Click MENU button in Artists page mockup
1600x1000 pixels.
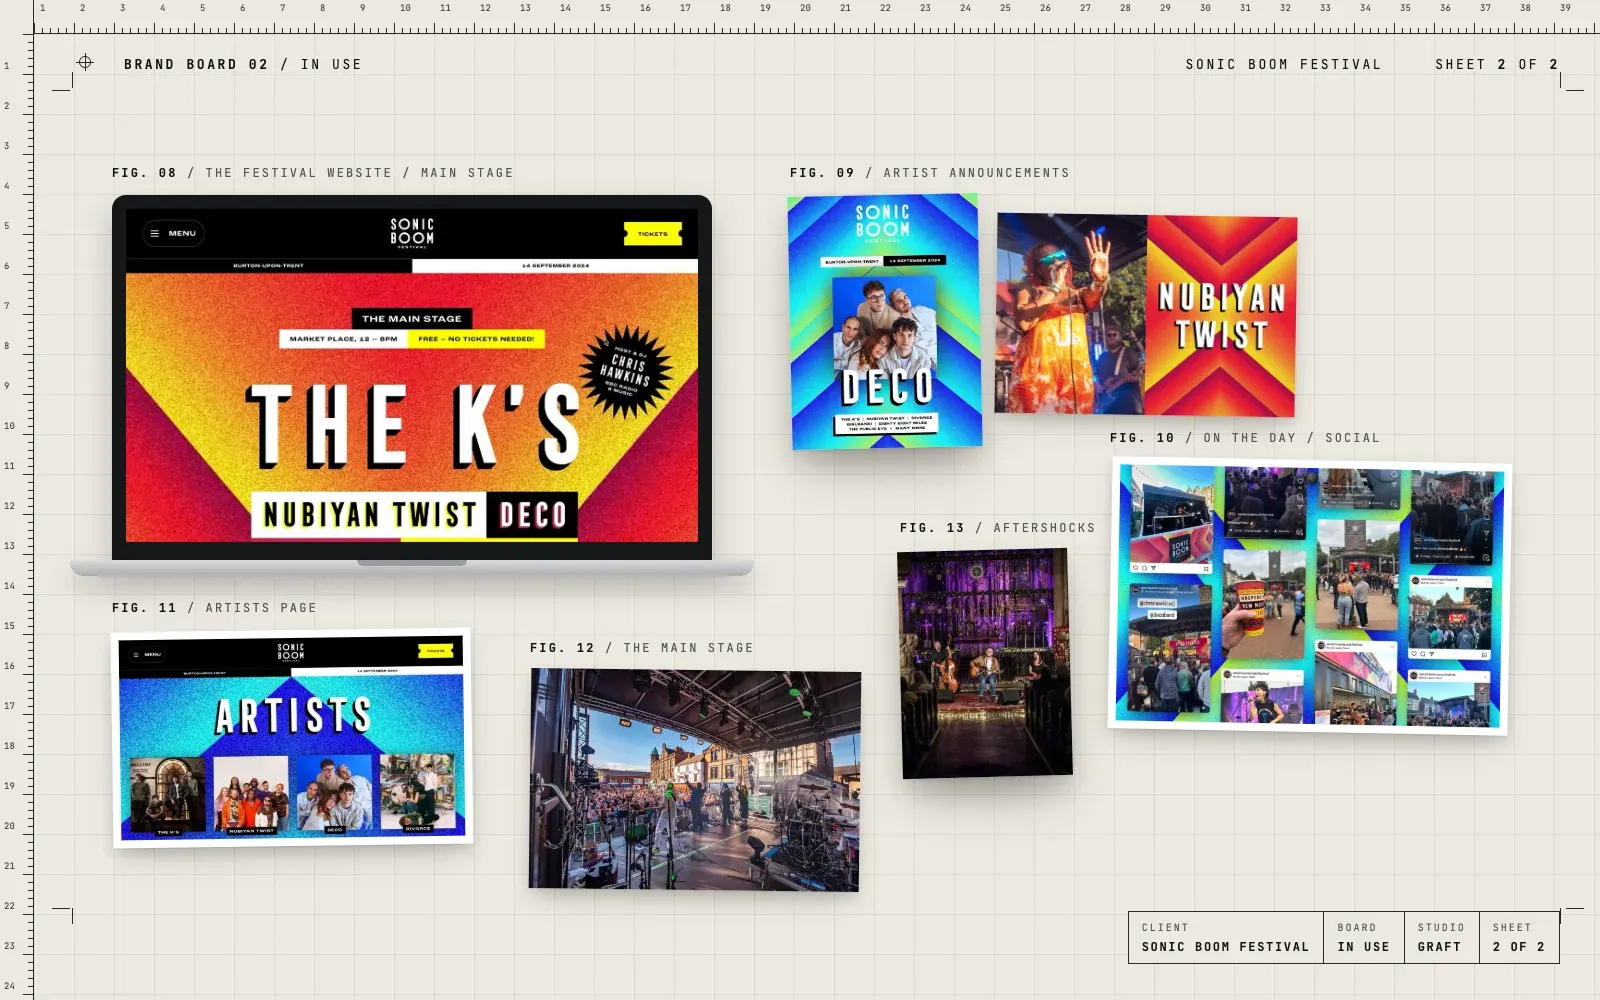pos(147,655)
